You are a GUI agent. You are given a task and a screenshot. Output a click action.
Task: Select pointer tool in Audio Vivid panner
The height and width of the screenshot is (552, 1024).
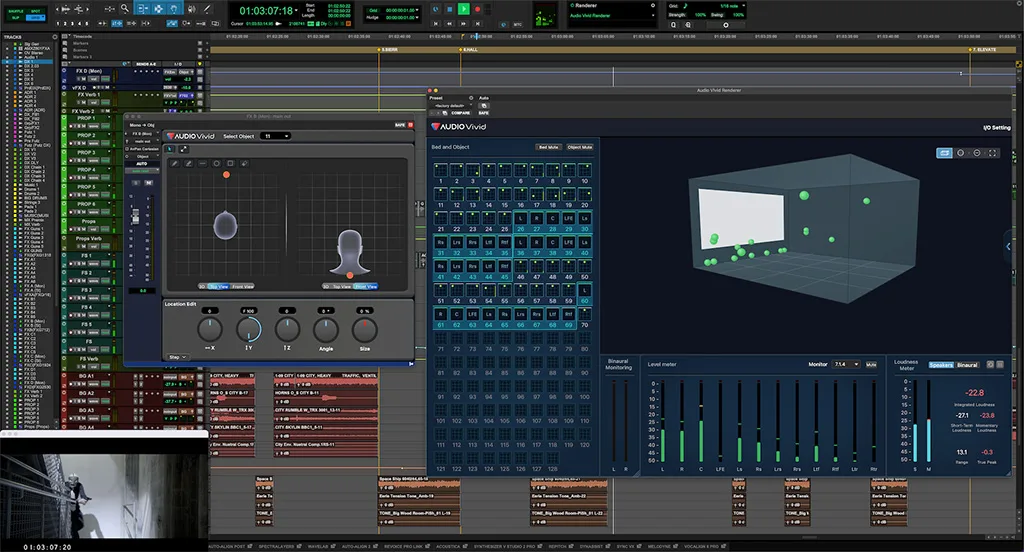pos(170,149)
